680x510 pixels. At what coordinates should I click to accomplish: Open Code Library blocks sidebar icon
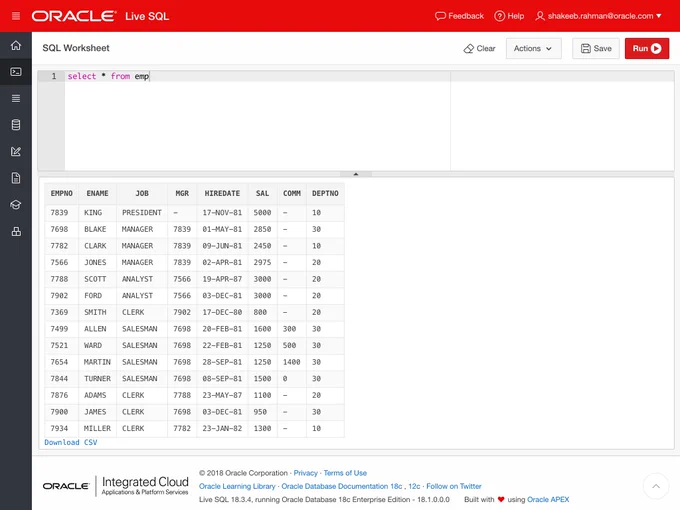pos(16,231)
